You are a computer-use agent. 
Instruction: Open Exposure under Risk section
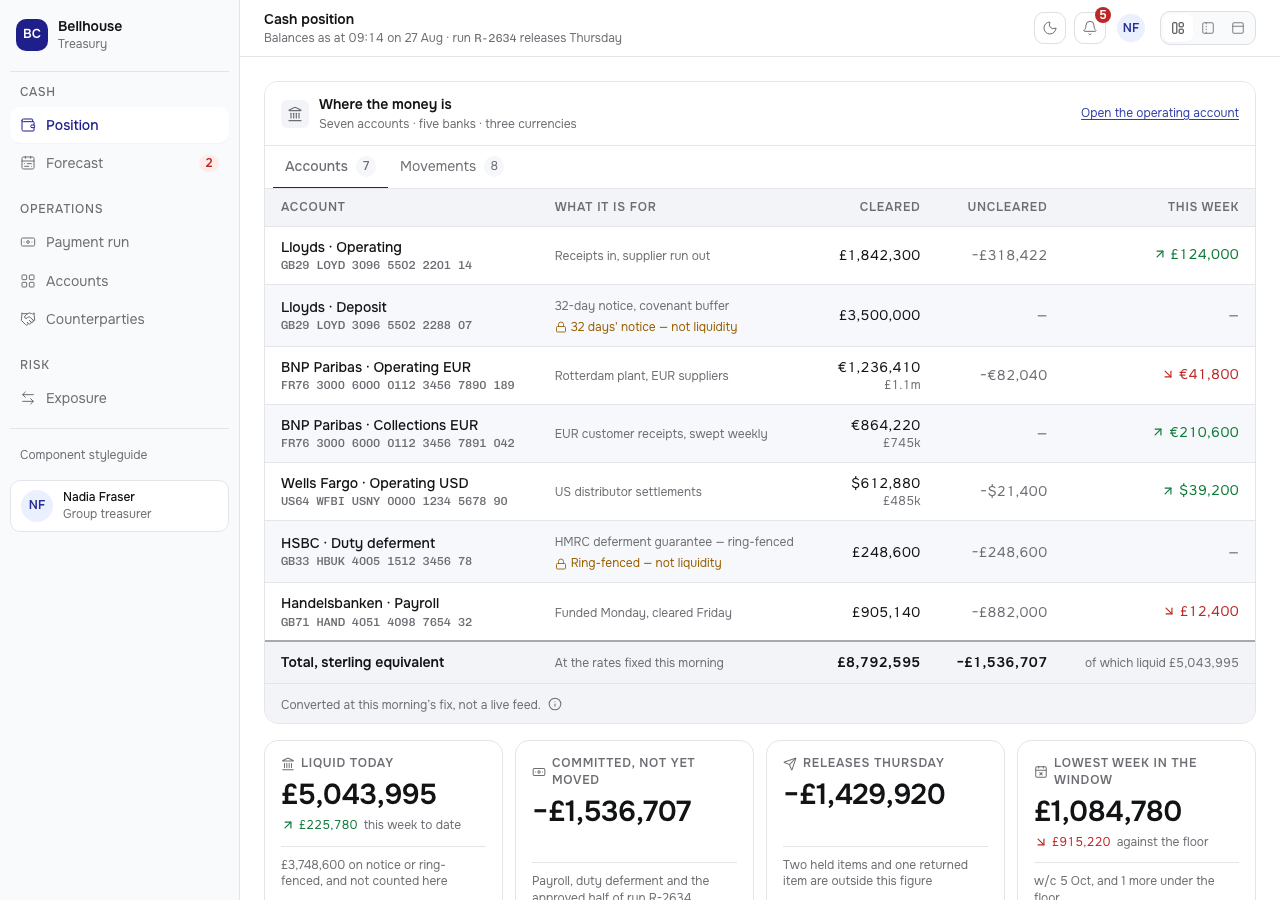point(119,398)
